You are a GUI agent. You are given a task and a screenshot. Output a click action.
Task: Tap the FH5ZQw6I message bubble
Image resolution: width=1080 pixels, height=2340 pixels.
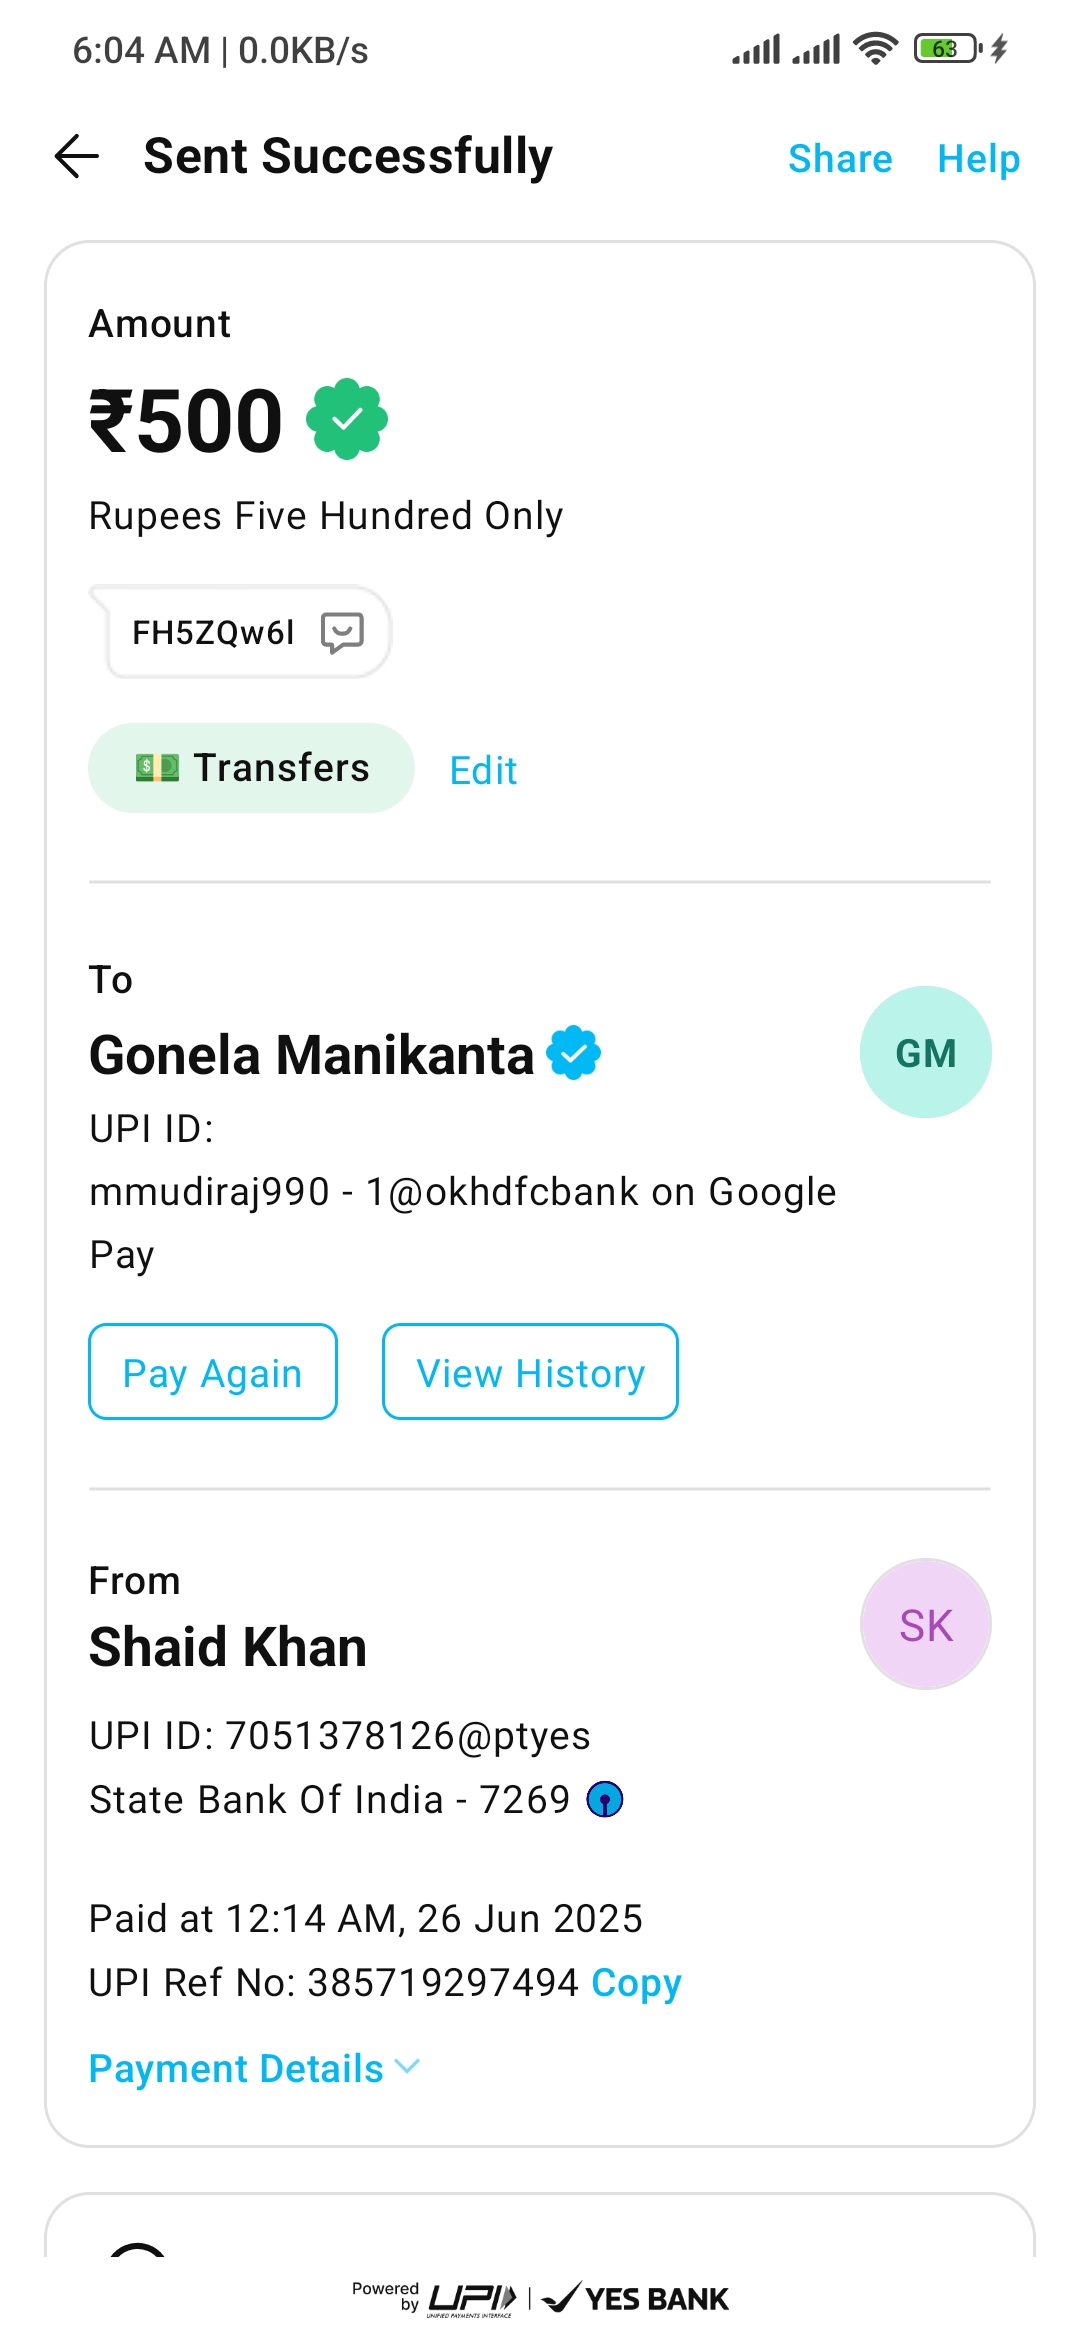[x=214, y=633]
